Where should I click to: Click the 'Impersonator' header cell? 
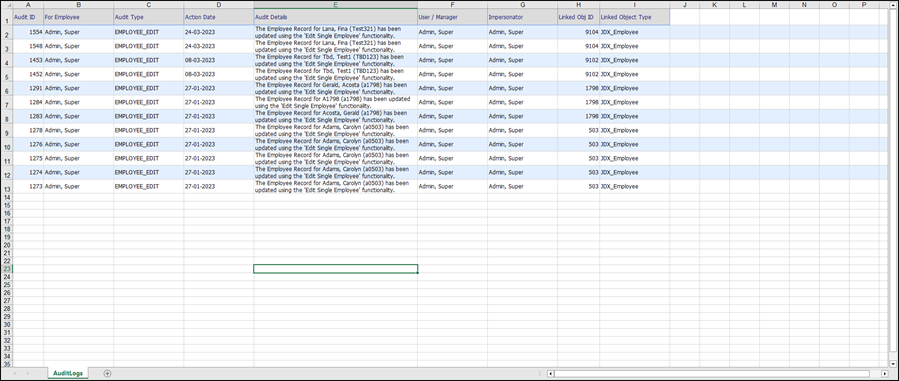(x=522, y=17)
